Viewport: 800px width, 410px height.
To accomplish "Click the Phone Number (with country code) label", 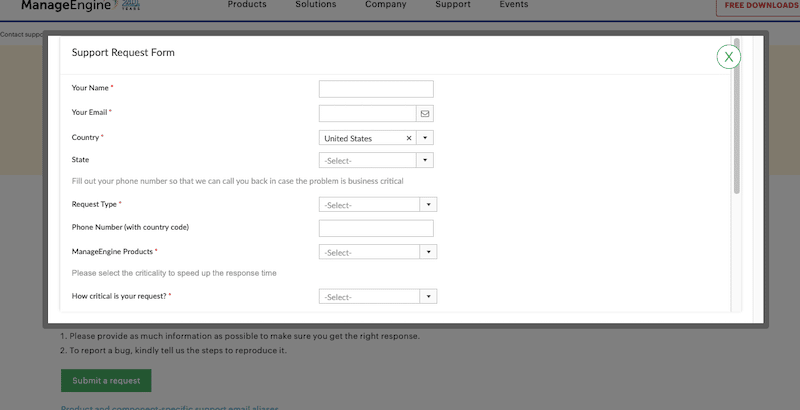I will 130,227.
